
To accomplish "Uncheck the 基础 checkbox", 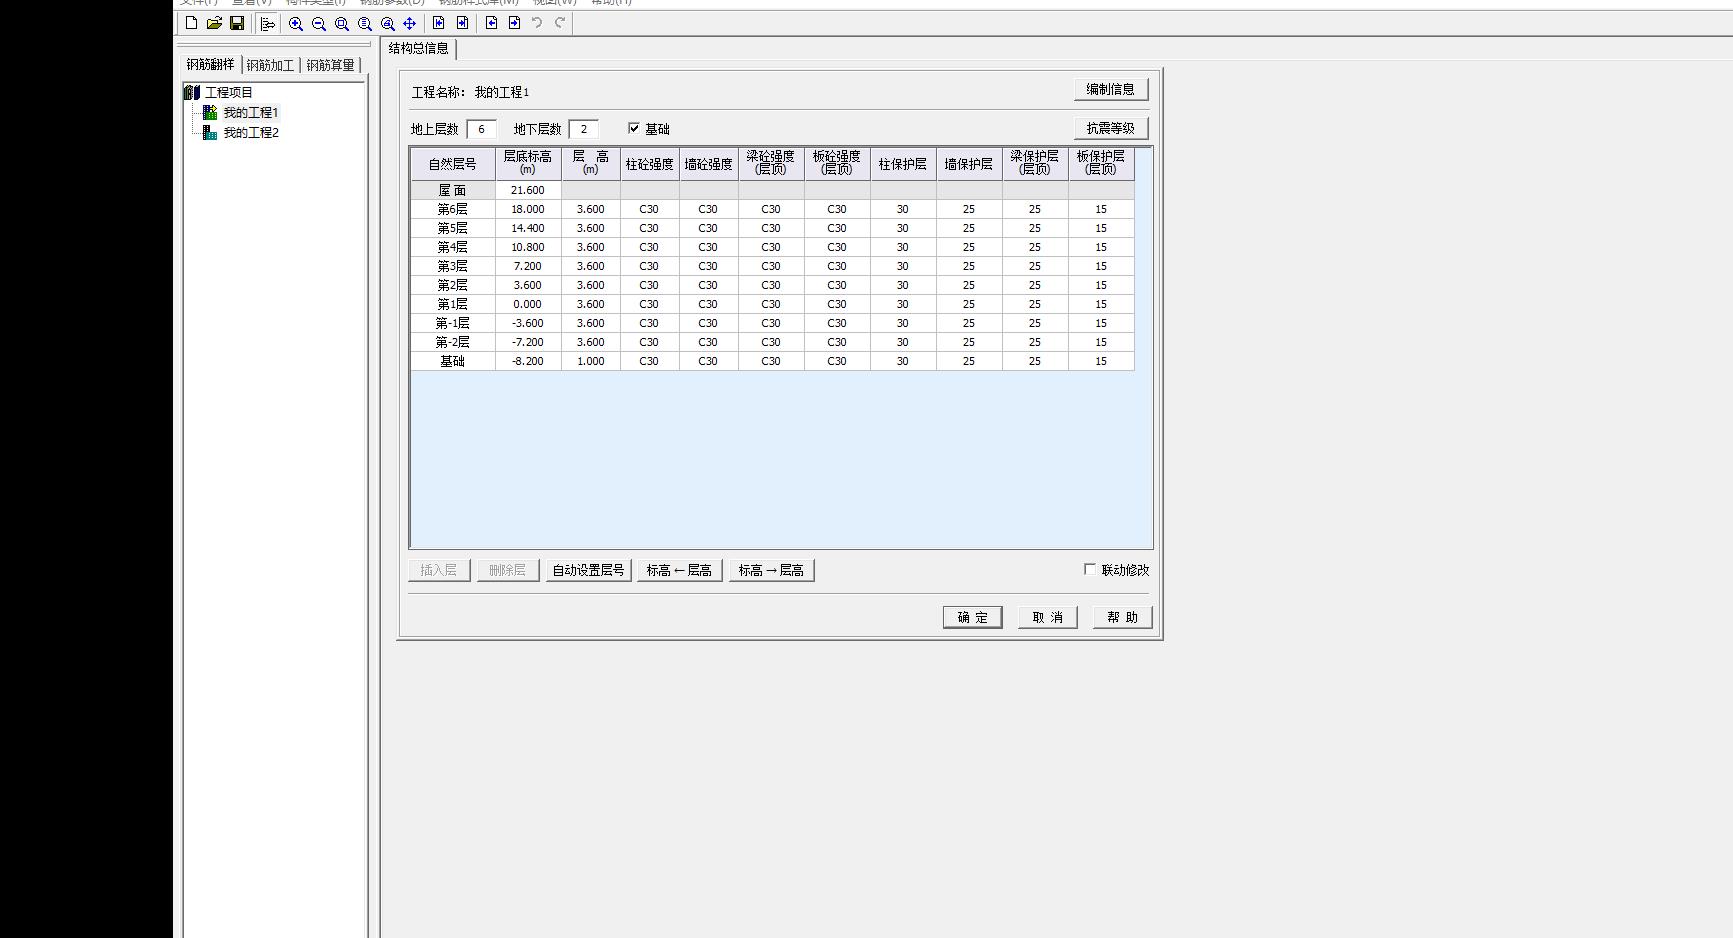I will point(634,128).
